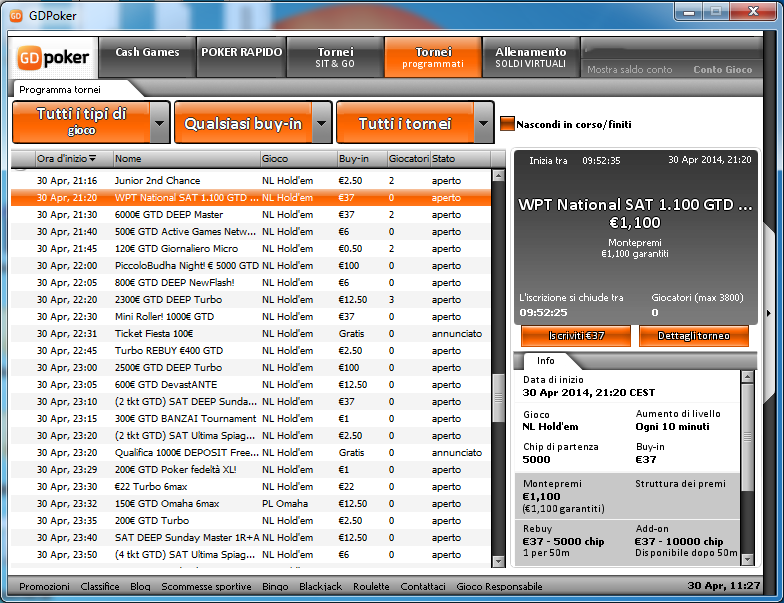784x603 pixels.
Task: Open the Qualsiasi buy-in dropdown arrow
Action: pyautogui.click(x=322, y=123)
